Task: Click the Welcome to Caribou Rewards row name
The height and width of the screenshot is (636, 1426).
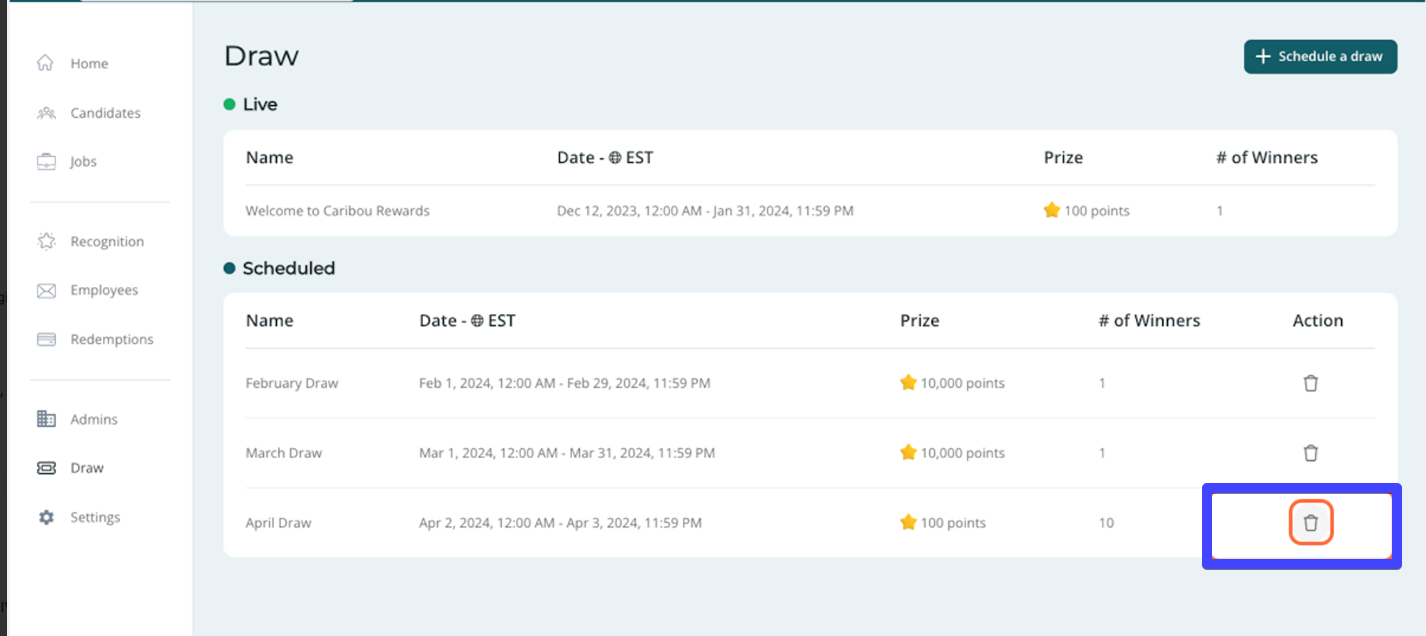Action: (x=338, y=211)
